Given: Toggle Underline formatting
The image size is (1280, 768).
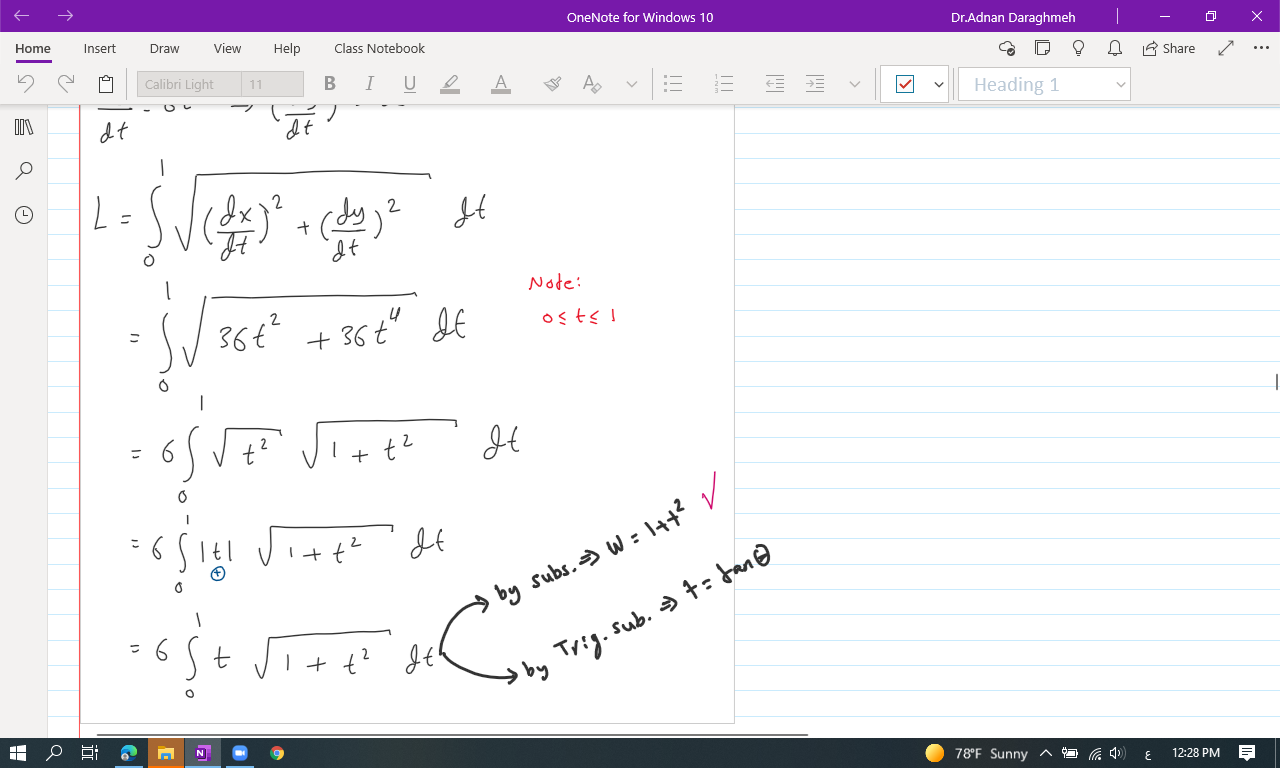Looking at the screenshot, I should (409, 84).
